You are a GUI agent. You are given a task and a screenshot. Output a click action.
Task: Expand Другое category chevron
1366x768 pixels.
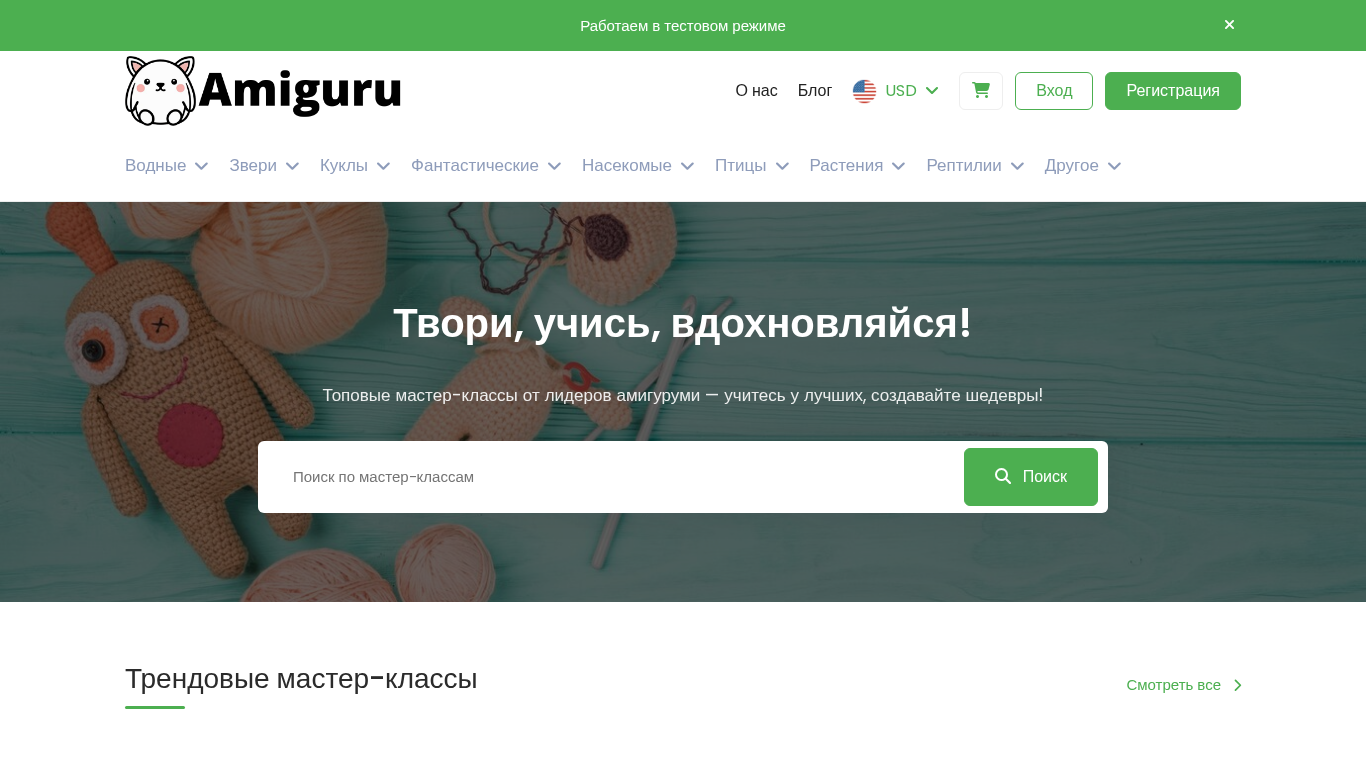[x=1114, y=166]
